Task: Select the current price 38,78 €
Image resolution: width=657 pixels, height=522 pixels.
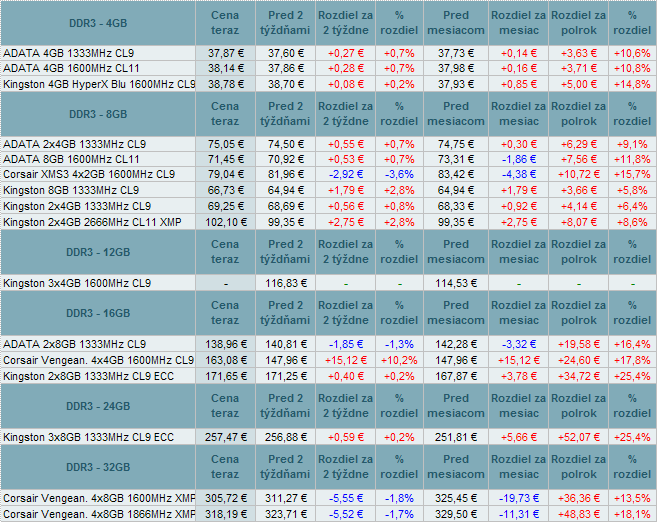Action: (x=226, y=84)
